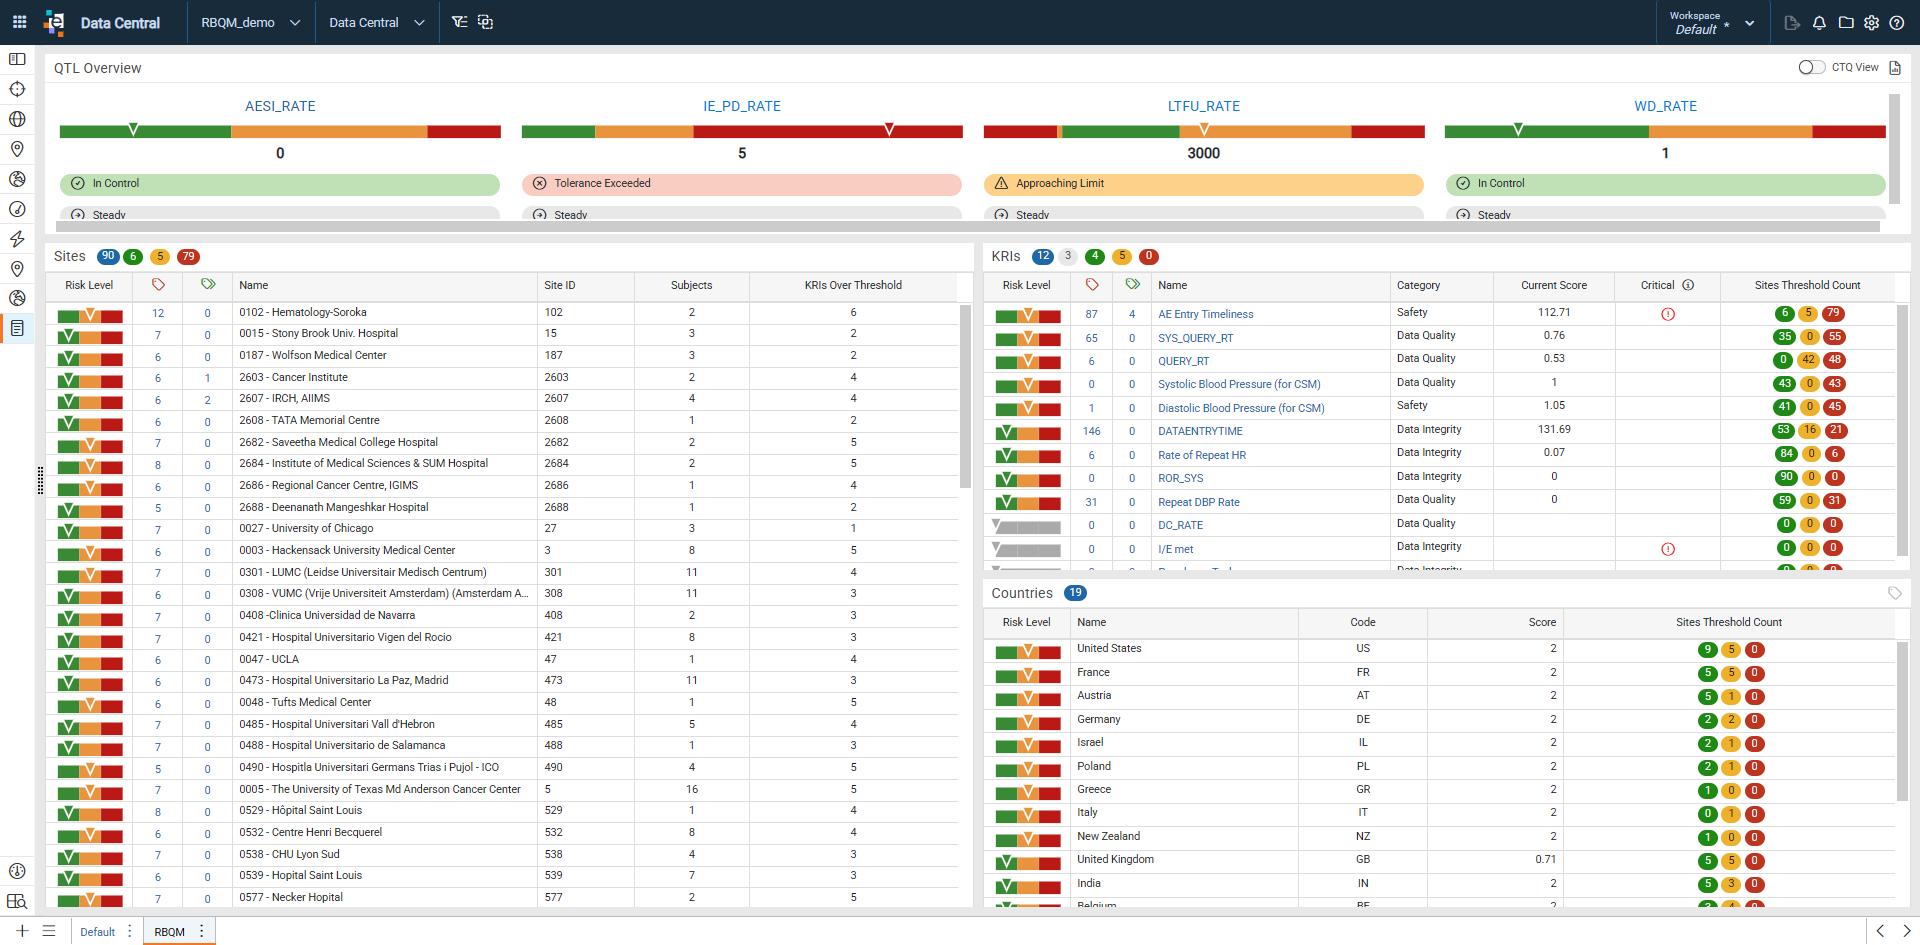
Task: Switch to the Default bottom tab
Action: pyautogui.click(x=98, y=931)
